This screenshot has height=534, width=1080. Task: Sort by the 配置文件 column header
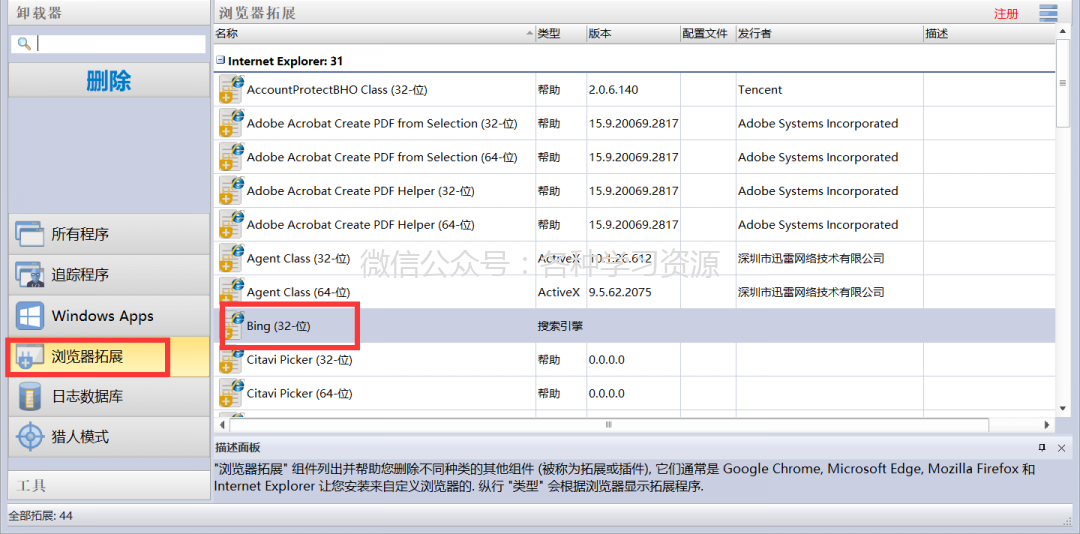click(708, 33)
